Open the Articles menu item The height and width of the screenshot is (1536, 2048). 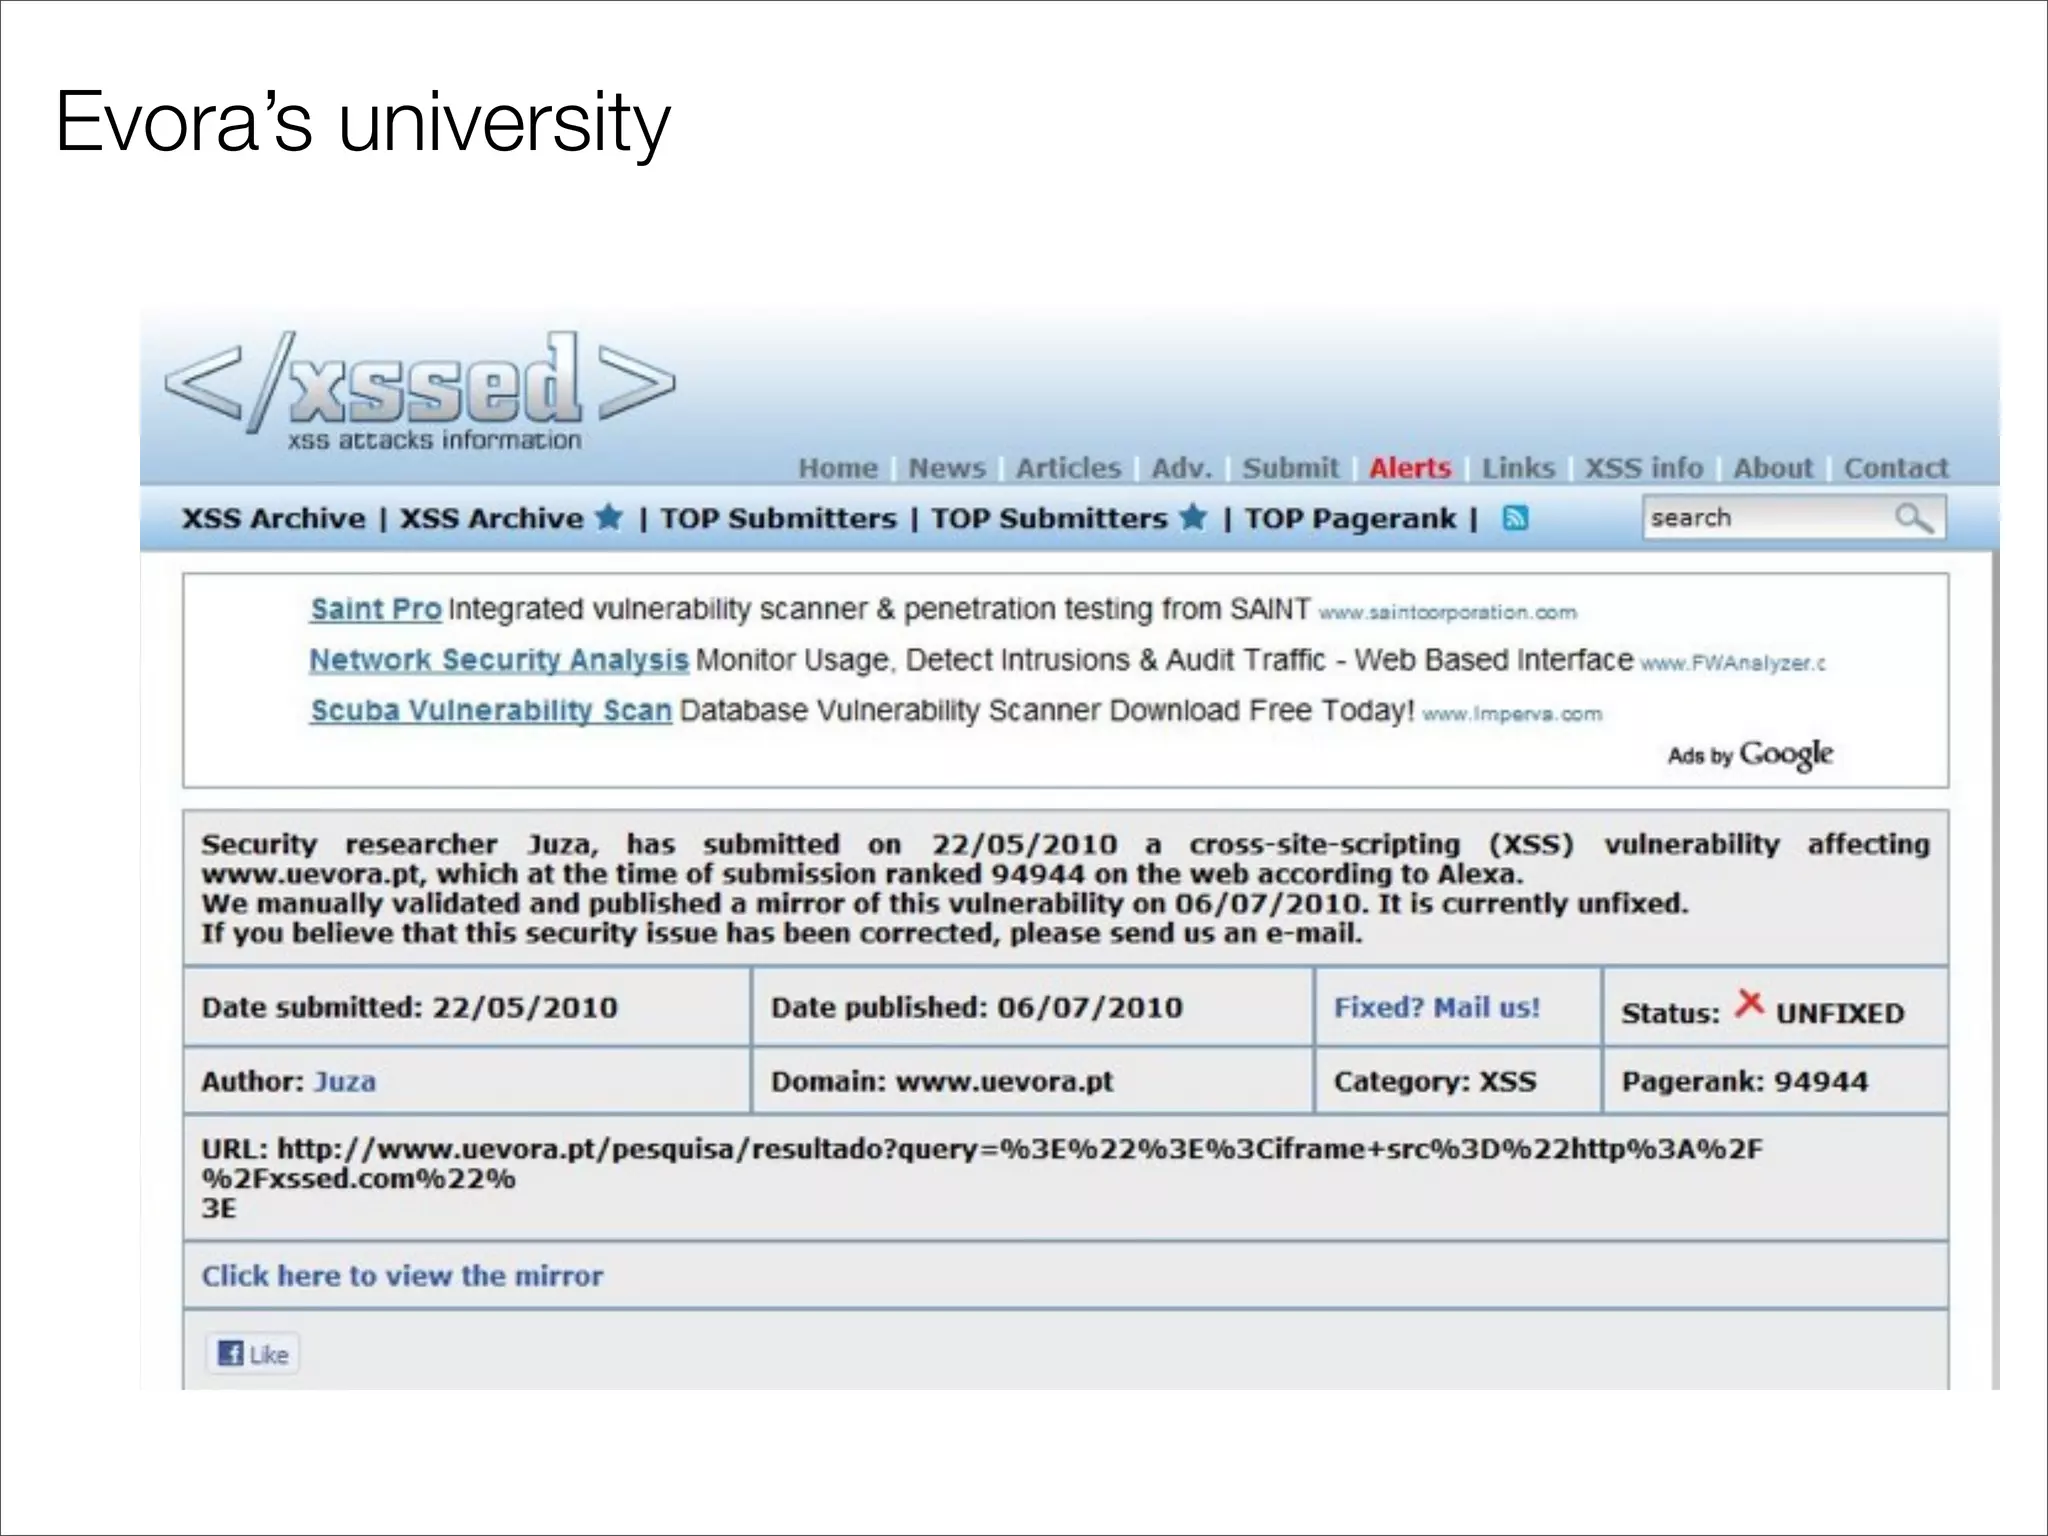pos(1068,468)
